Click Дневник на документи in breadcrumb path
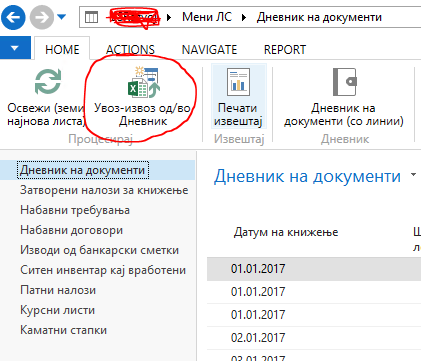This screenshot has height=361, width=421. (319, 17)
